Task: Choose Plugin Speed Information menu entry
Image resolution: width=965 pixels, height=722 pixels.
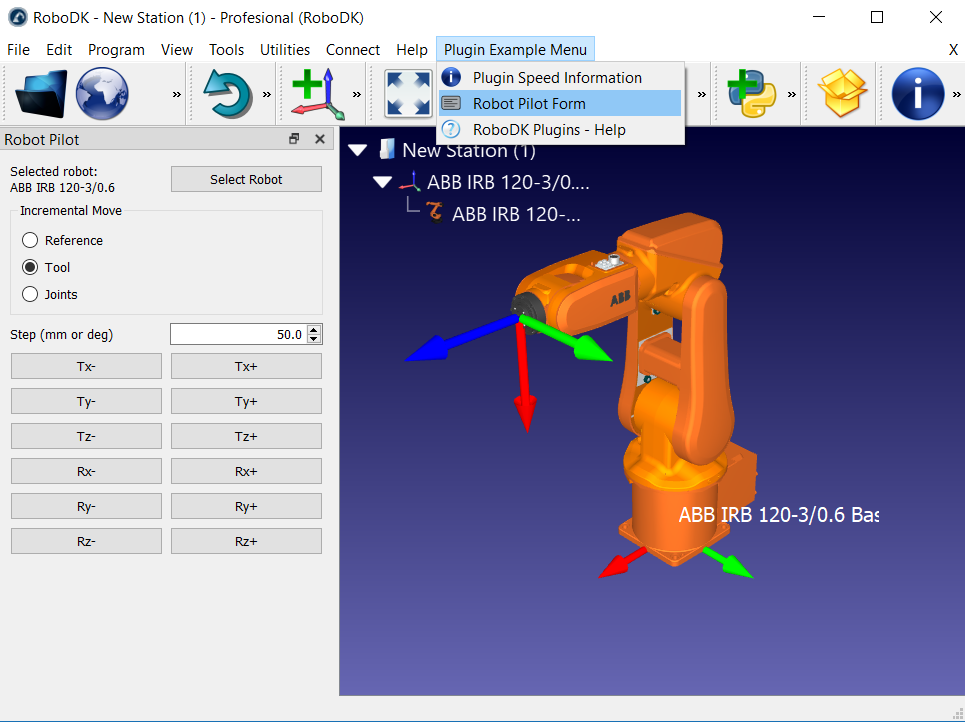Action: point(560,78)
